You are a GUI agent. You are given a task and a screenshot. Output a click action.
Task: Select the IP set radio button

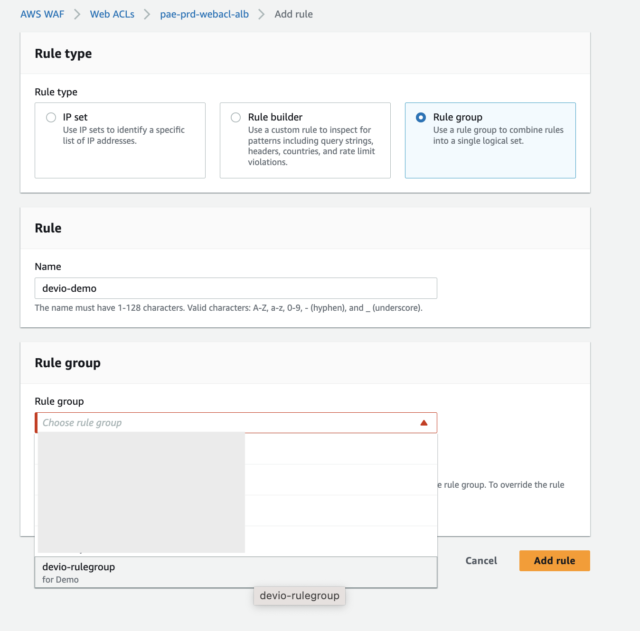51,118
